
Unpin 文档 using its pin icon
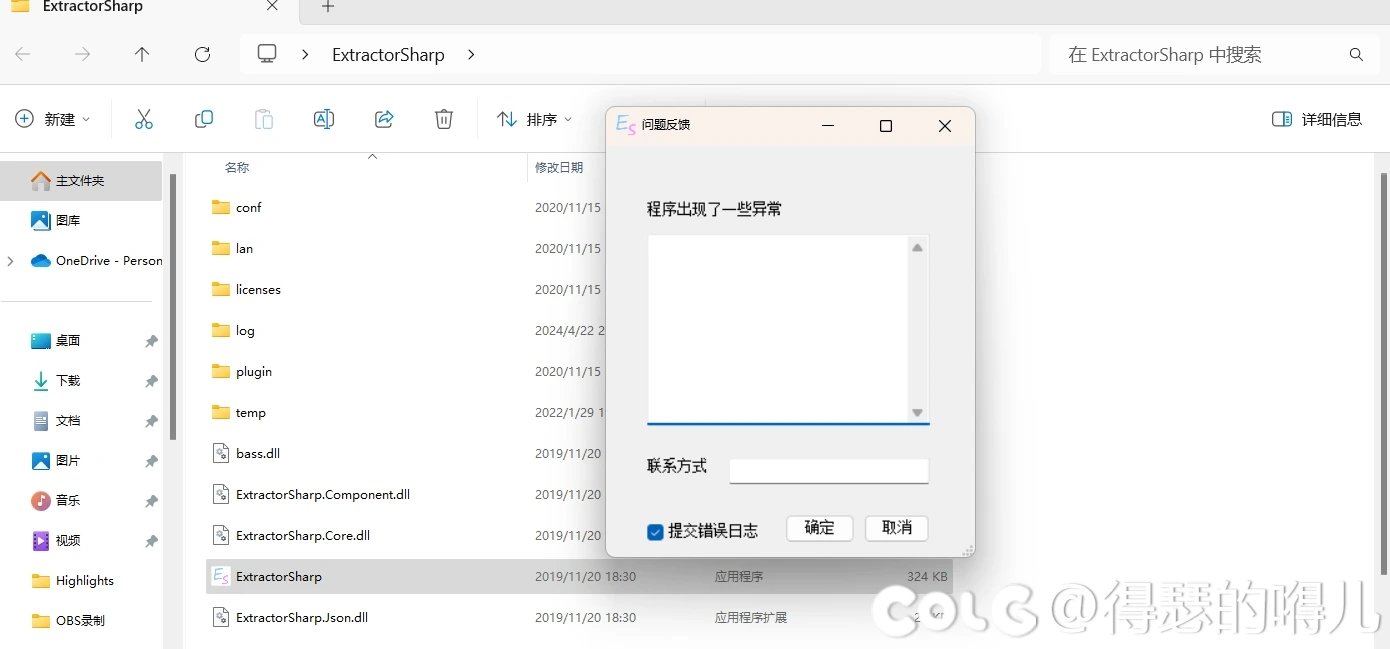[151, 421]
